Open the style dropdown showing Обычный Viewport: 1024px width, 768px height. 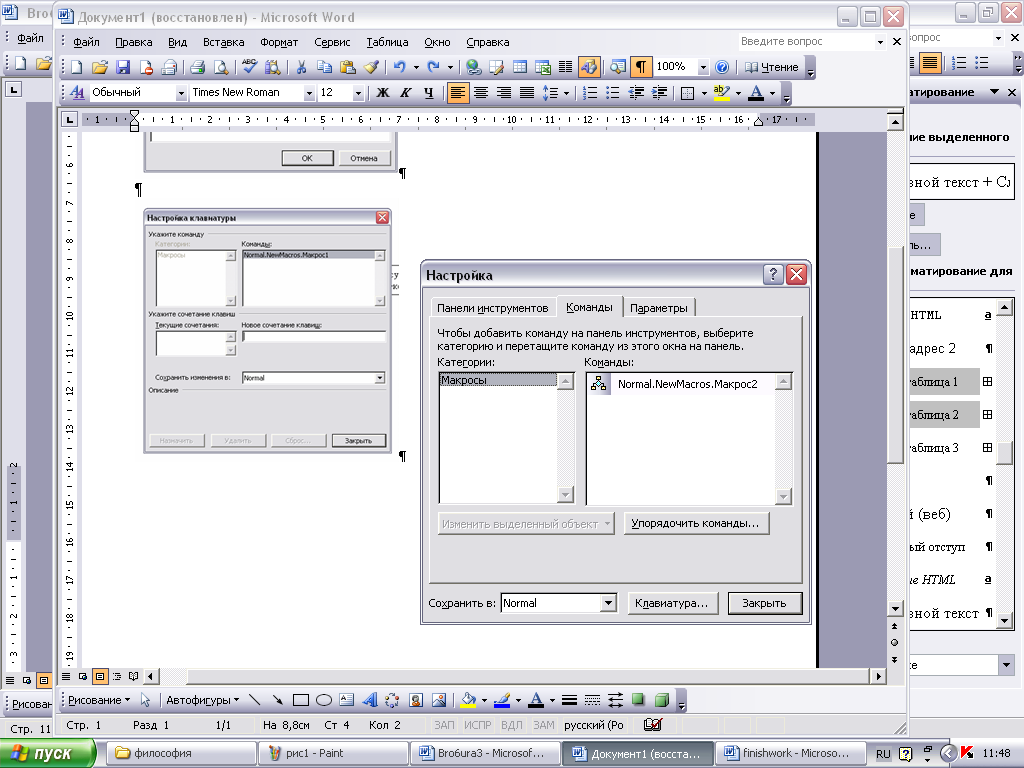click(x=181, y=93)
